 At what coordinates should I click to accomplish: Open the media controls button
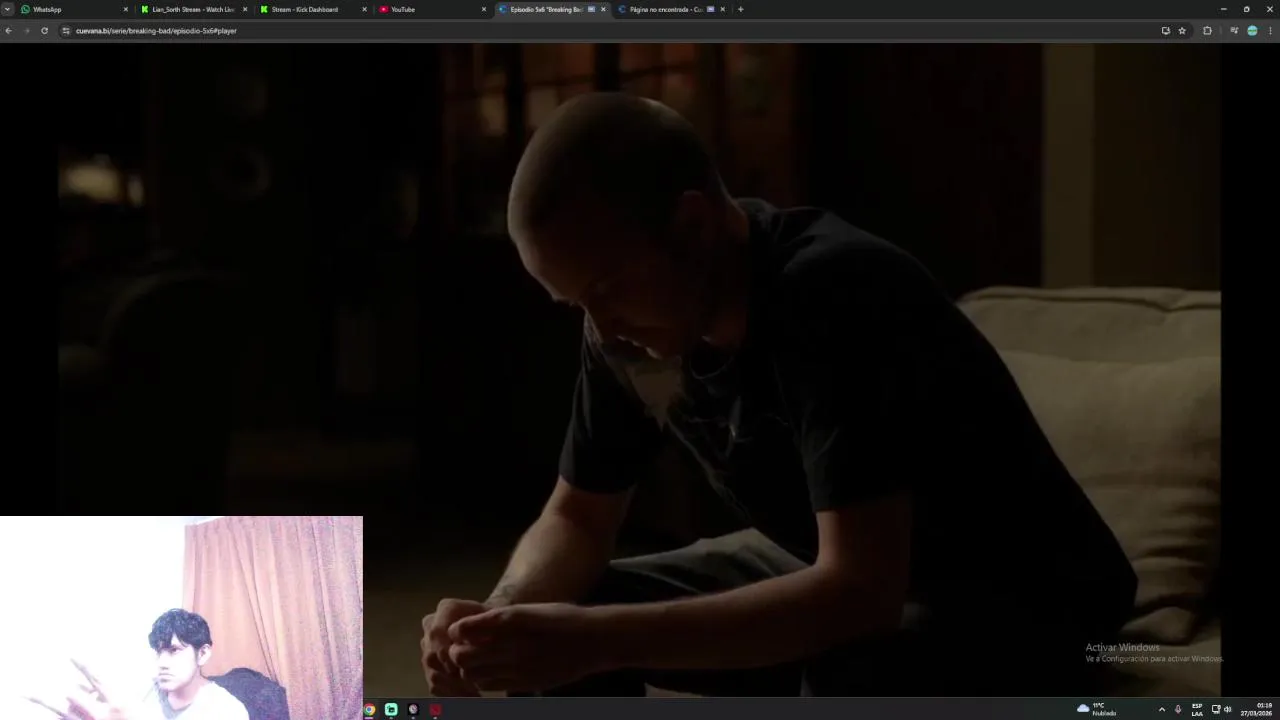pos(1234,31)
